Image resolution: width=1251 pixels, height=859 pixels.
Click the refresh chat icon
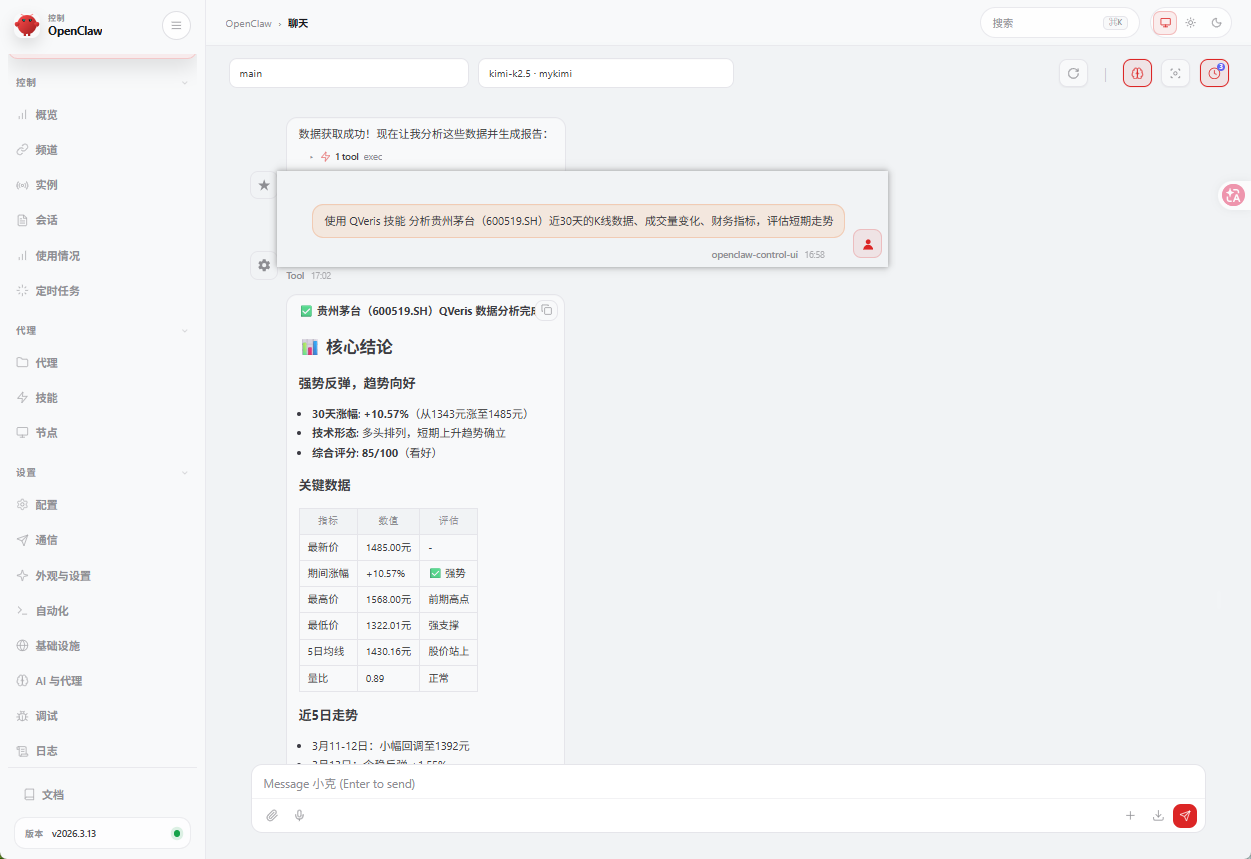pyautogui.click(x=1073, y=73)
